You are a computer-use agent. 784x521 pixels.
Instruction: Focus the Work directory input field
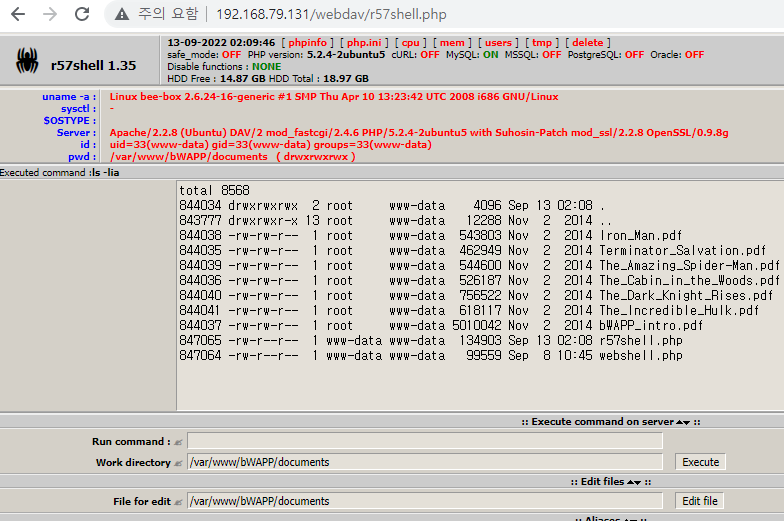pos(425,462)
